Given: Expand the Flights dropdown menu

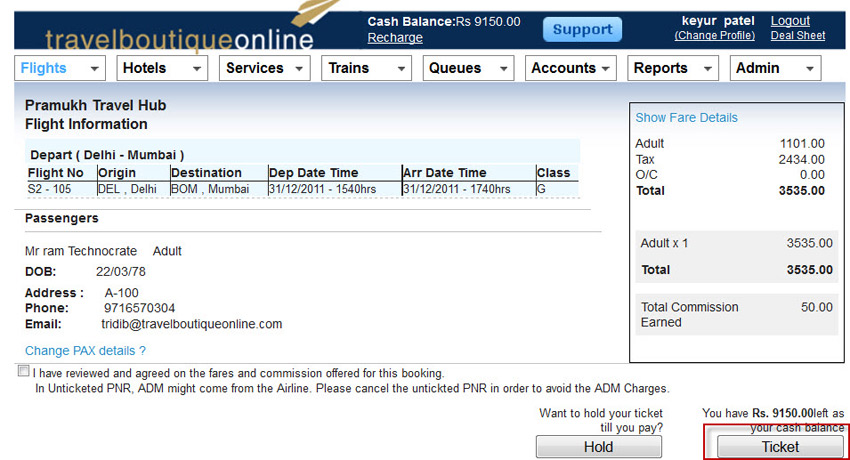Looking at the screenshot, I should tap(60, 68).
